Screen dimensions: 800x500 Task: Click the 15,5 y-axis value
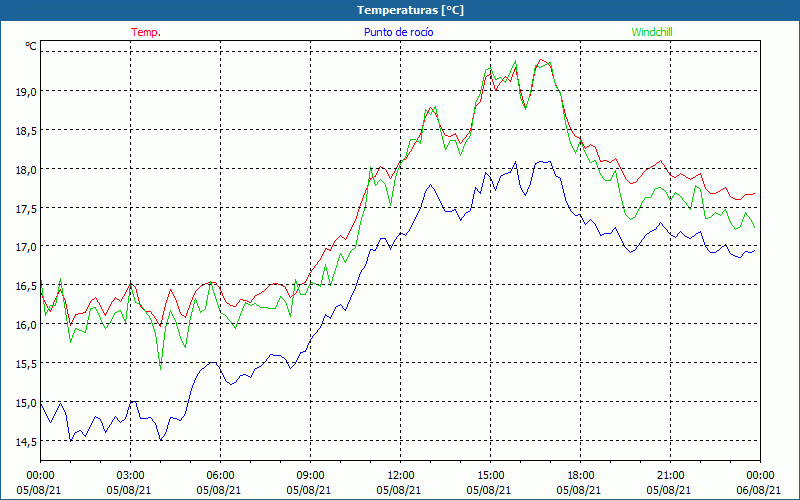point(26,364)
